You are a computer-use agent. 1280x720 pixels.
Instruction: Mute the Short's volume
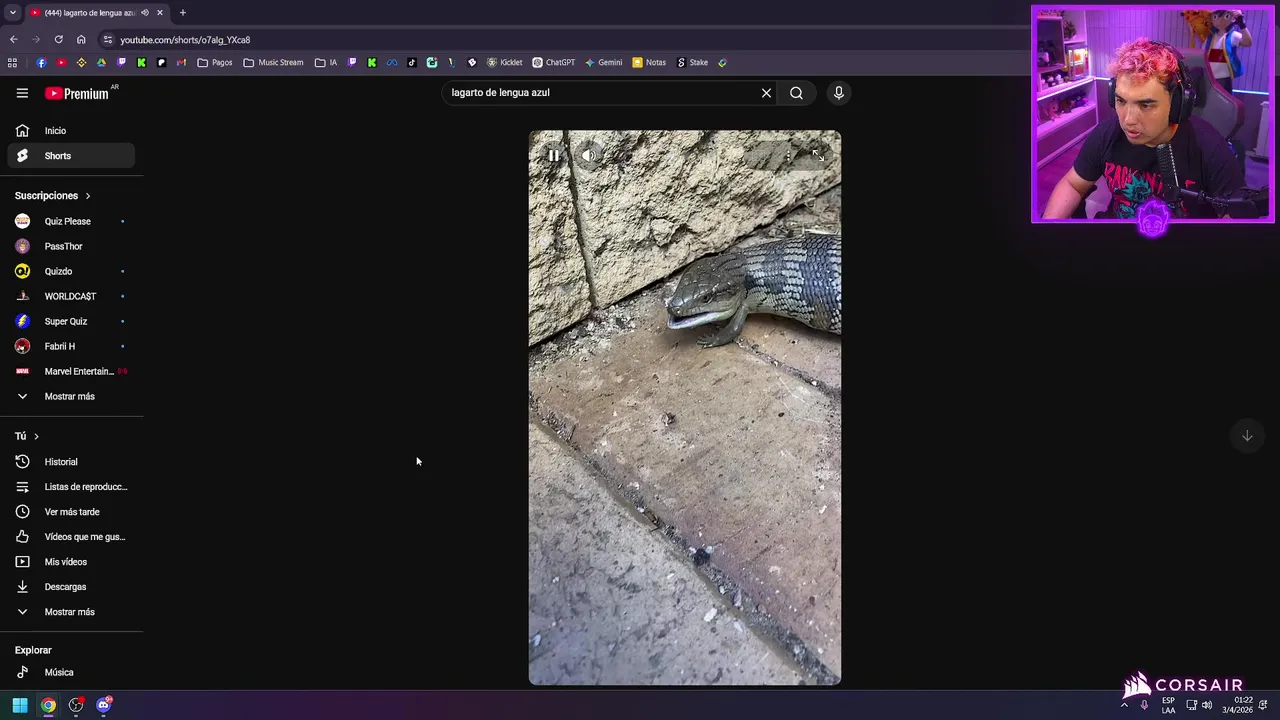(589, 155)
